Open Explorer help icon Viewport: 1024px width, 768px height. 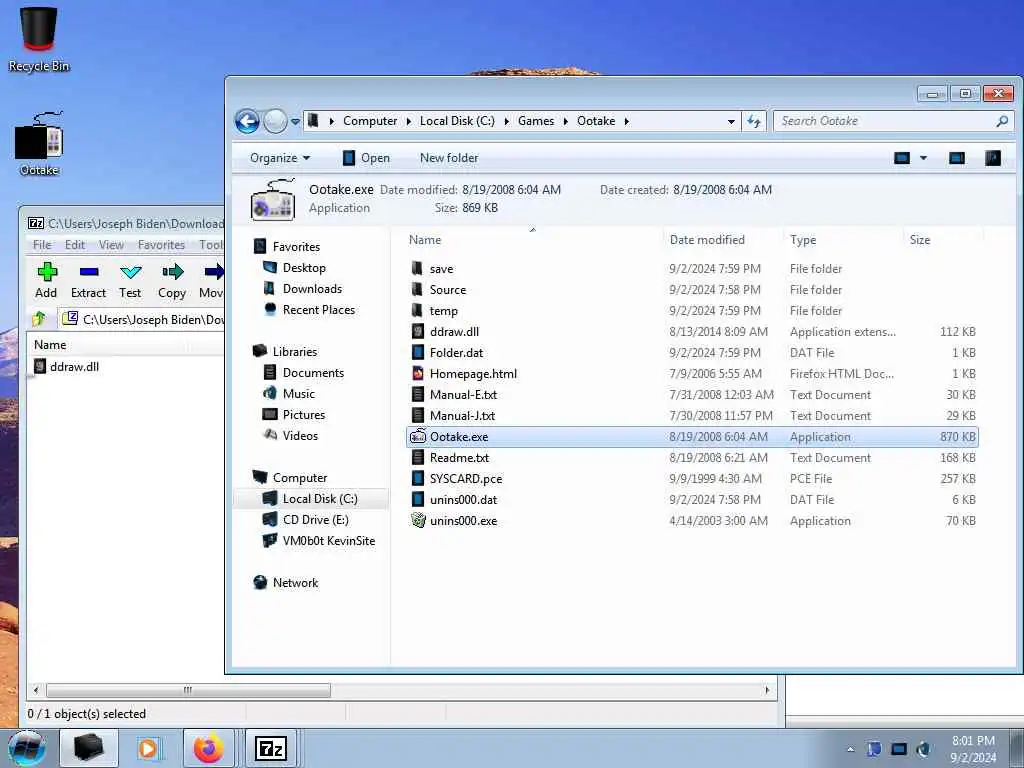tap(993, 157)
